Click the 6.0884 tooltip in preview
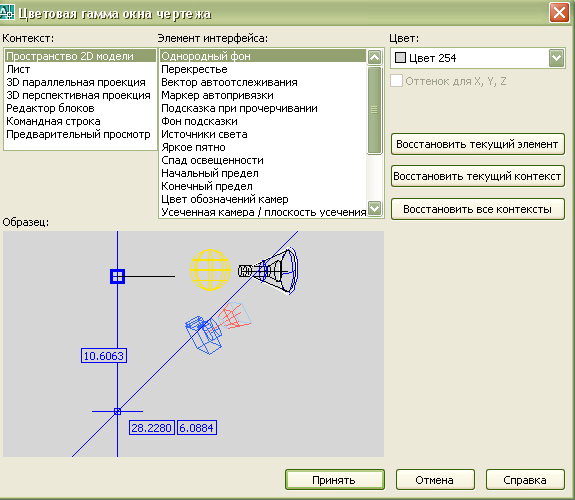 197,428
